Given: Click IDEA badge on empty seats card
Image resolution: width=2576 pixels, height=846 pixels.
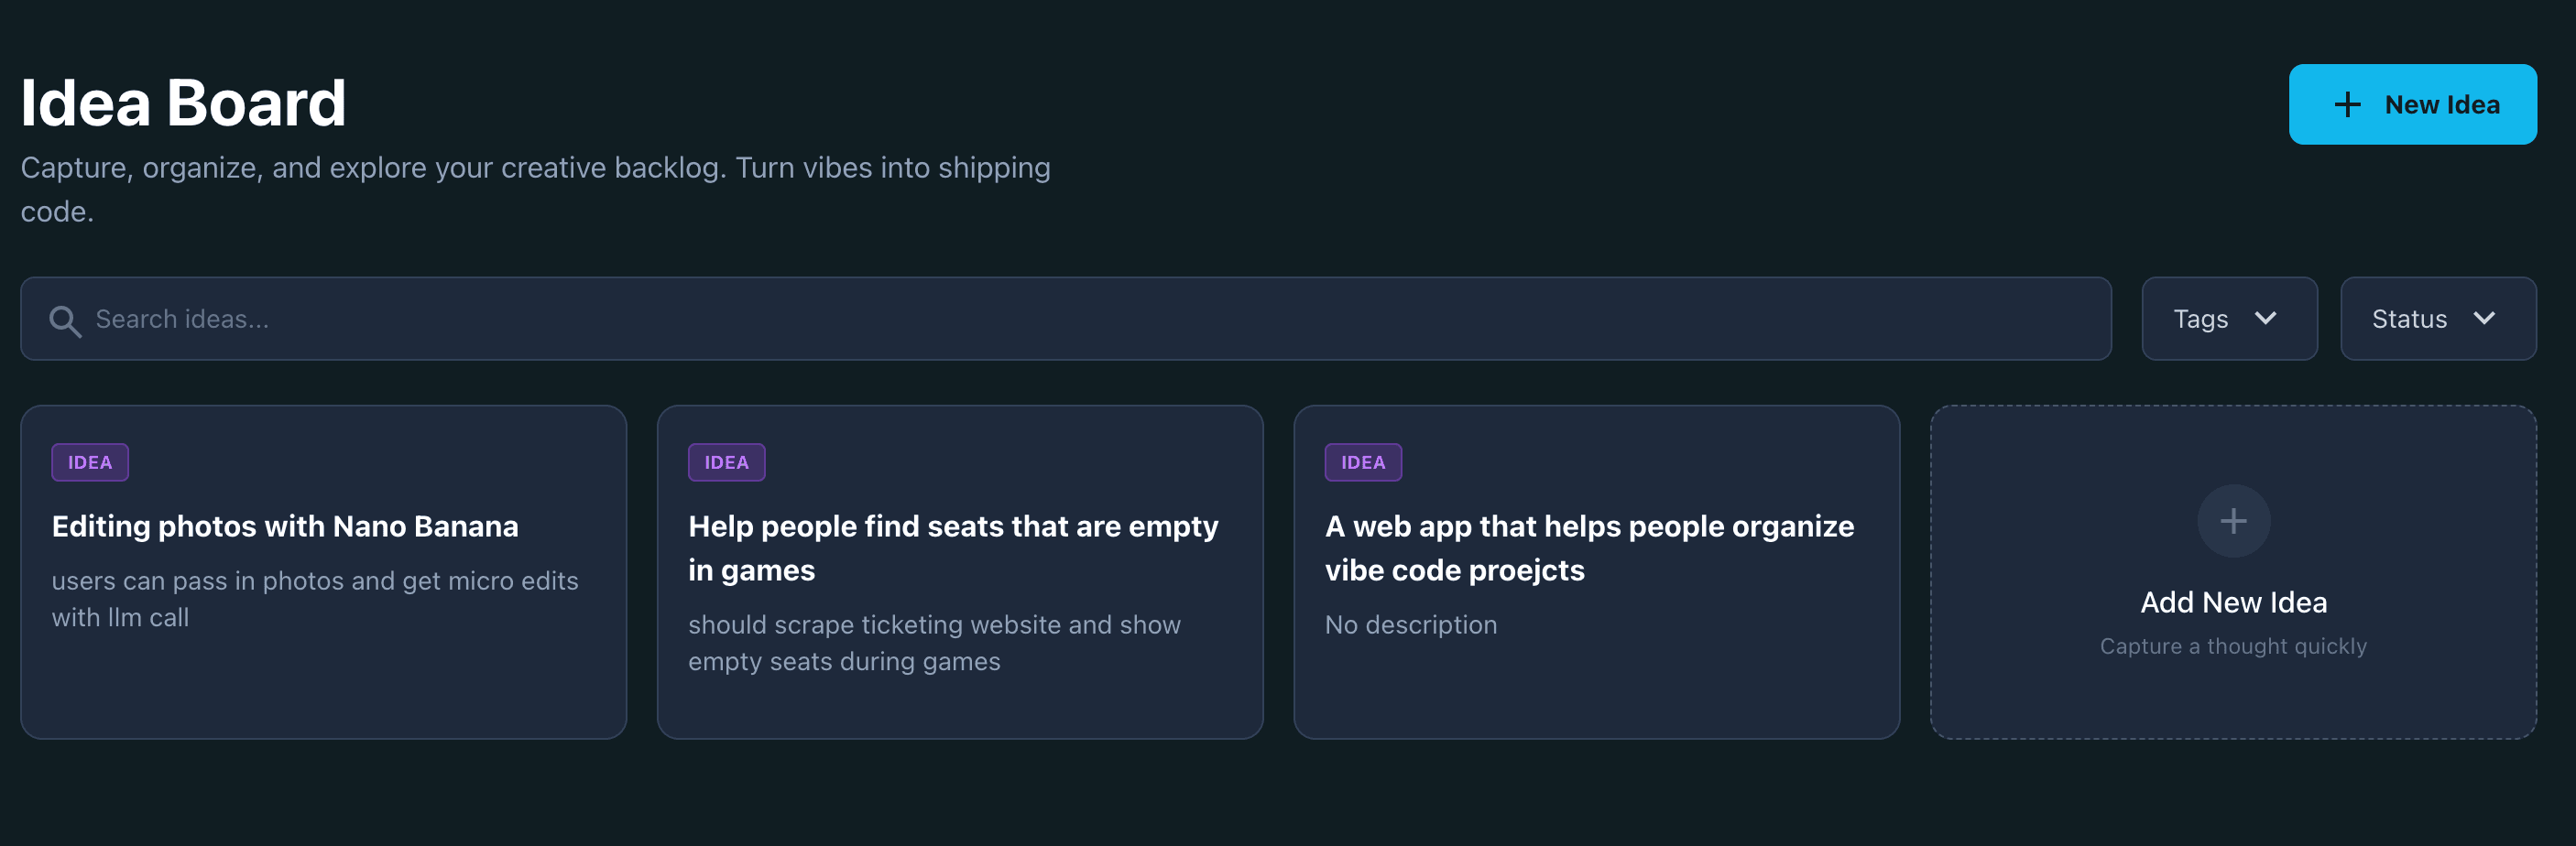Looking at the screenshot, I should [x=726, y=462].
